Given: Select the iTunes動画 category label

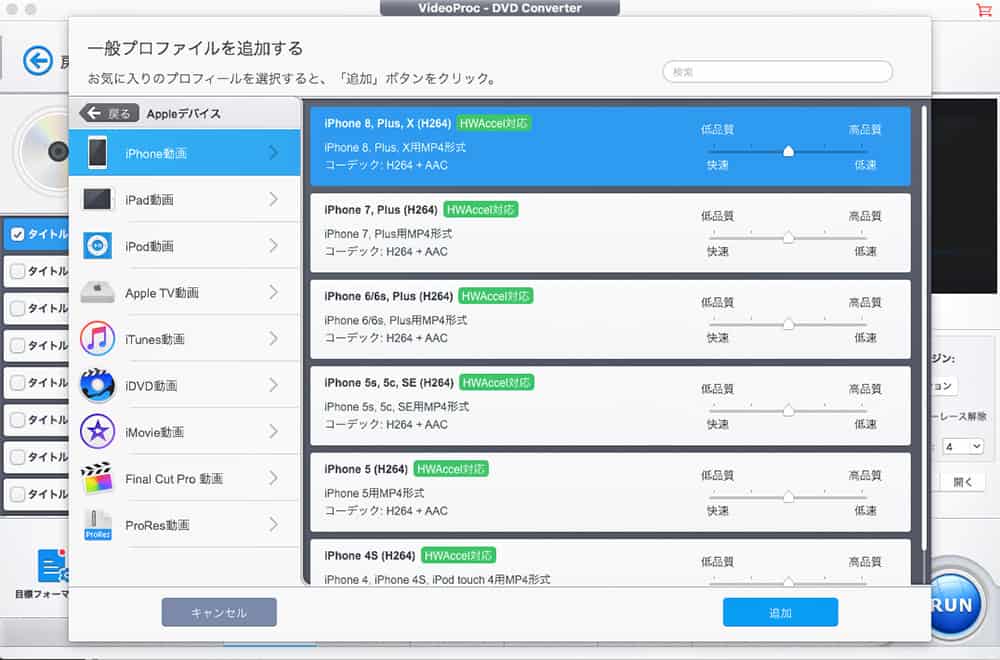Looking at the screenshot, I should (x=155, y=339).
